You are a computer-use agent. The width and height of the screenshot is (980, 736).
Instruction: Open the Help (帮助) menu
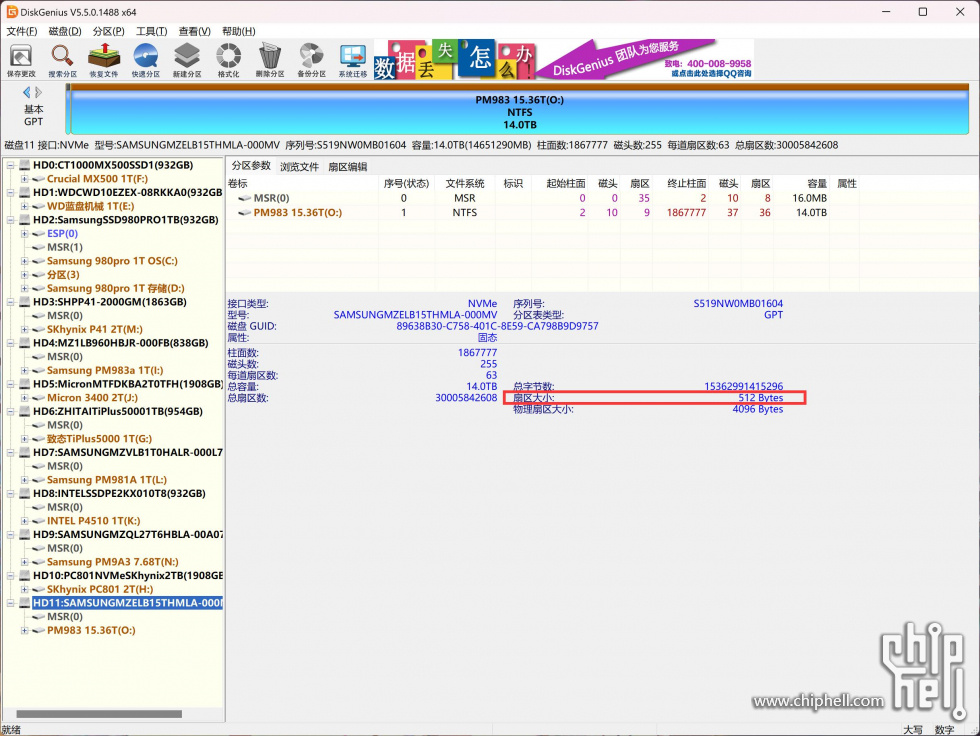click(238, 31)
